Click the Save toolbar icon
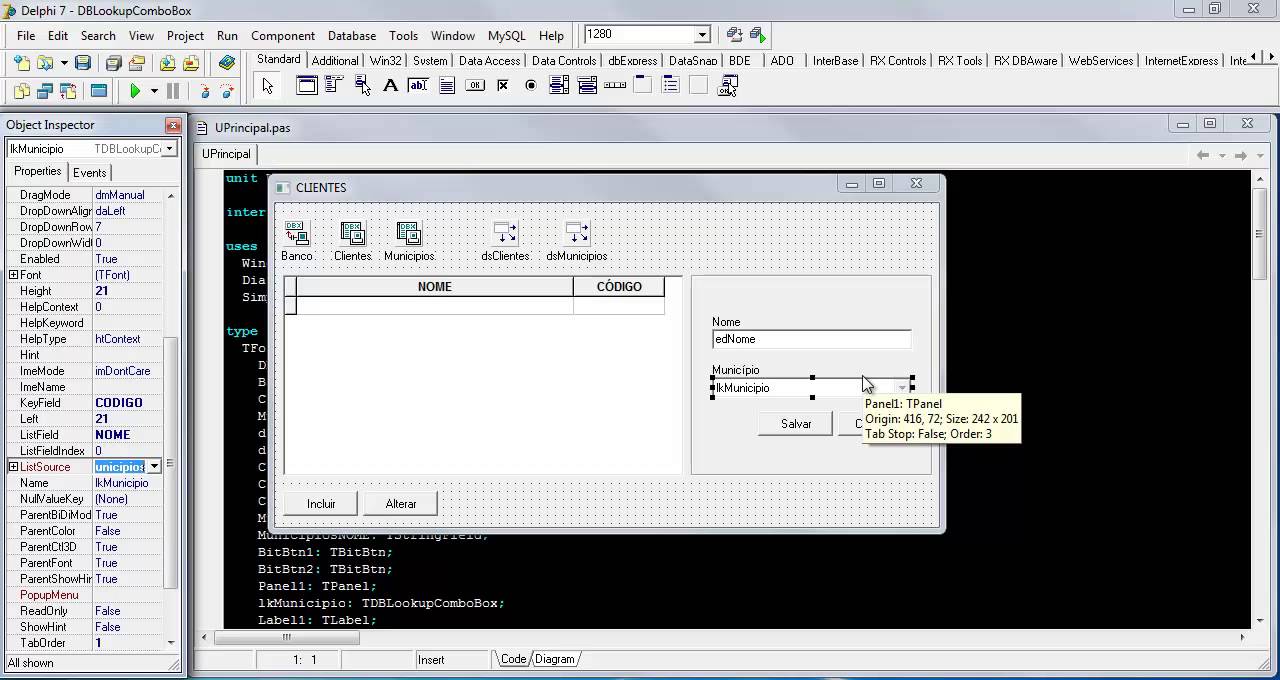 83,63
